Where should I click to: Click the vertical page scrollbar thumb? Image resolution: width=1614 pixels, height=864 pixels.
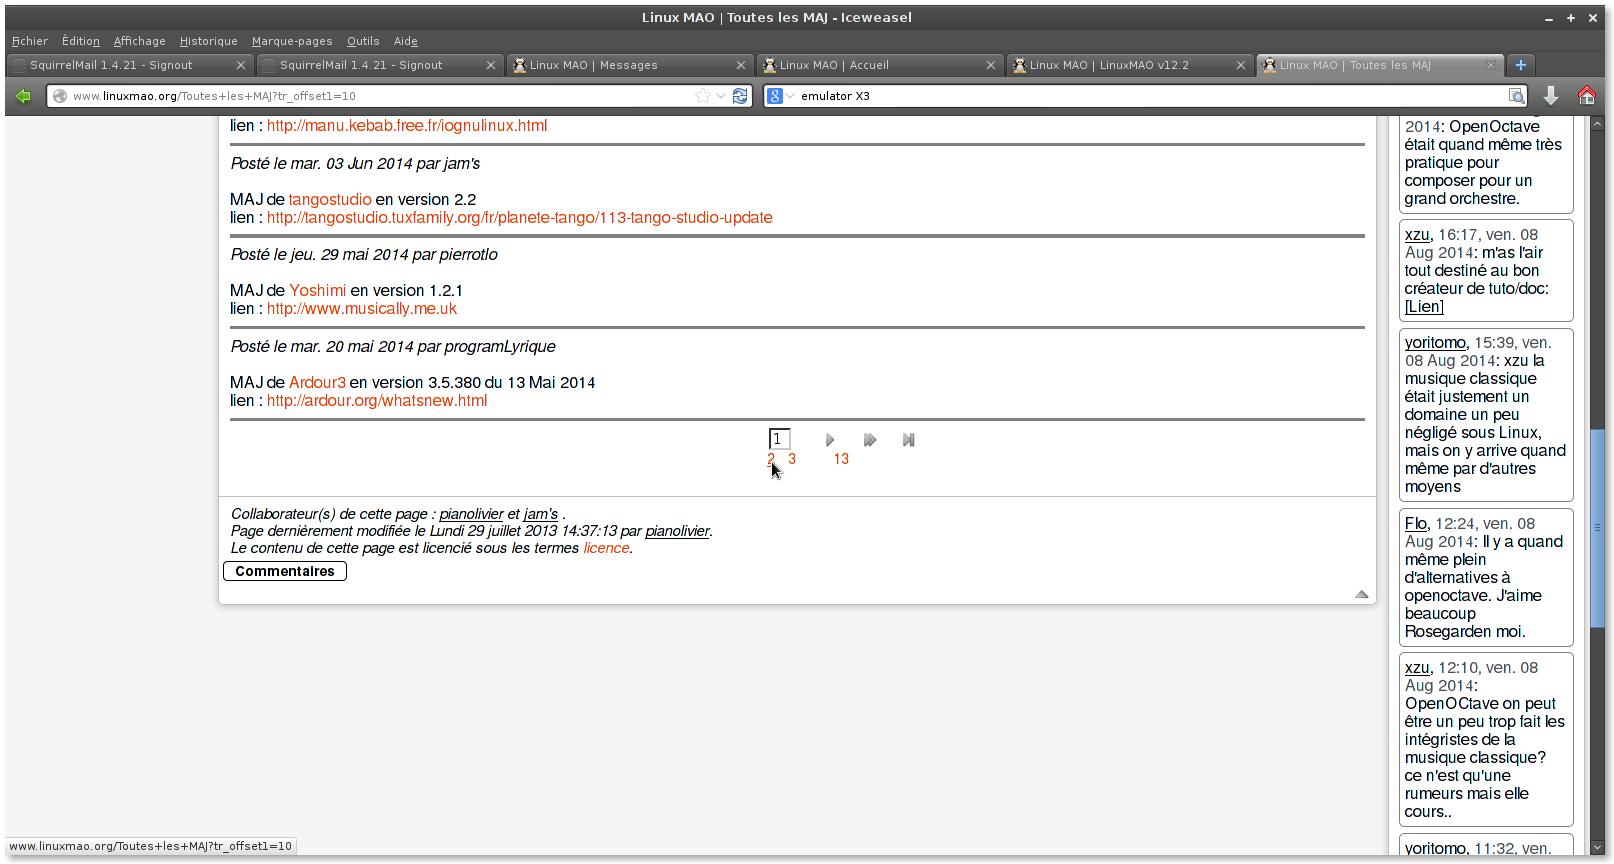[1597, 528]
